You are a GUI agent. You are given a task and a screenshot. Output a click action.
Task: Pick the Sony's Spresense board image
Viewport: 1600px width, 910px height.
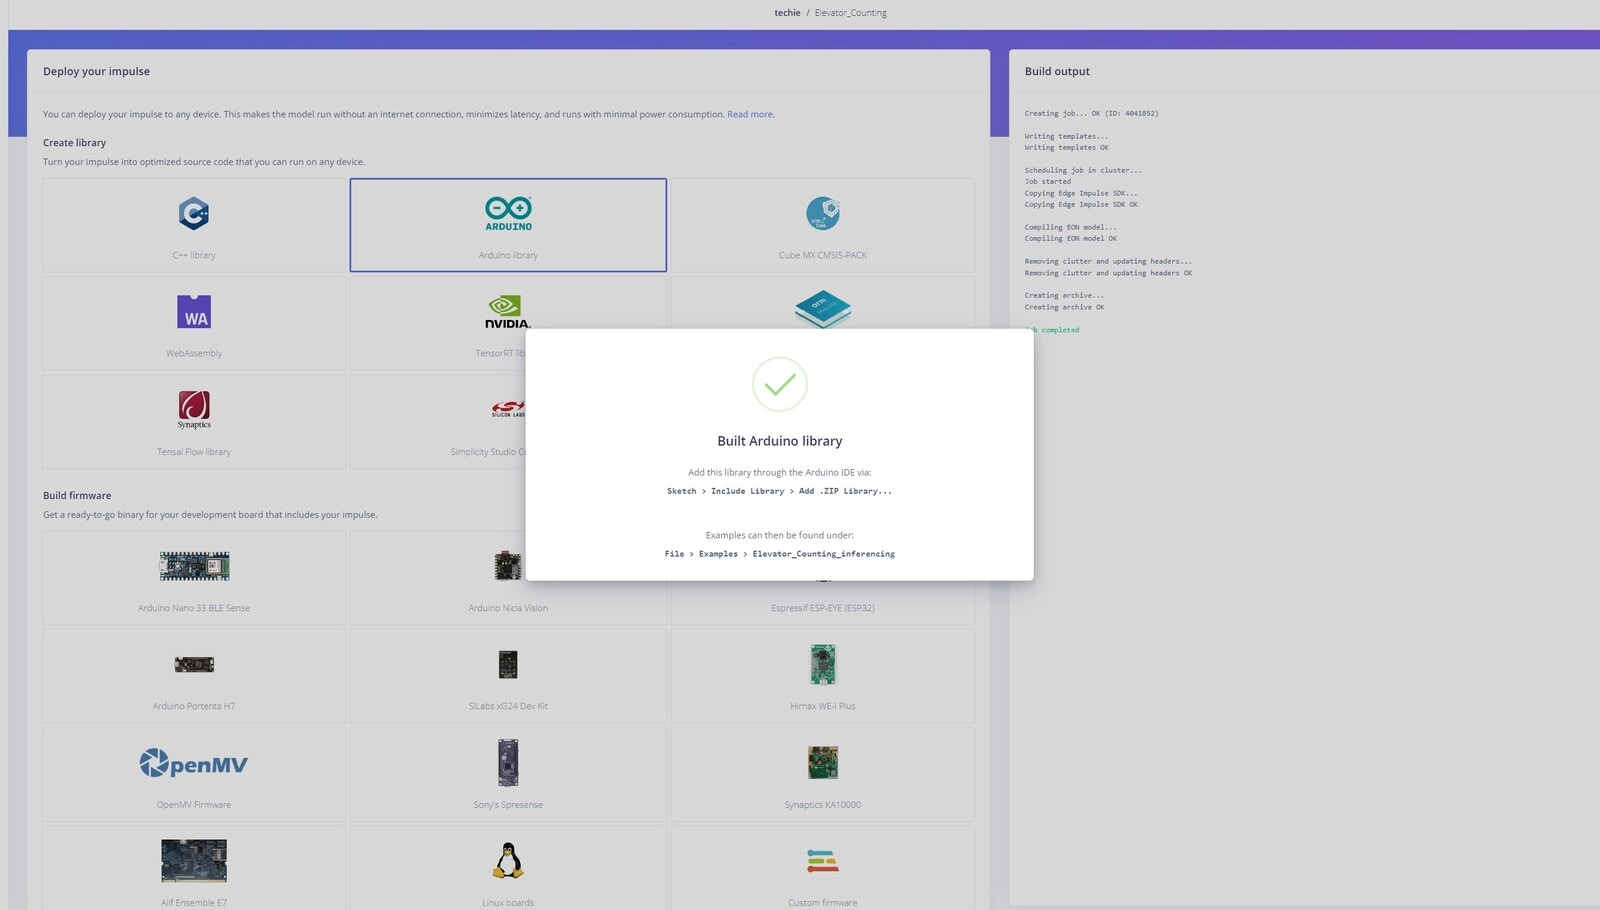[x=508, y=763]
